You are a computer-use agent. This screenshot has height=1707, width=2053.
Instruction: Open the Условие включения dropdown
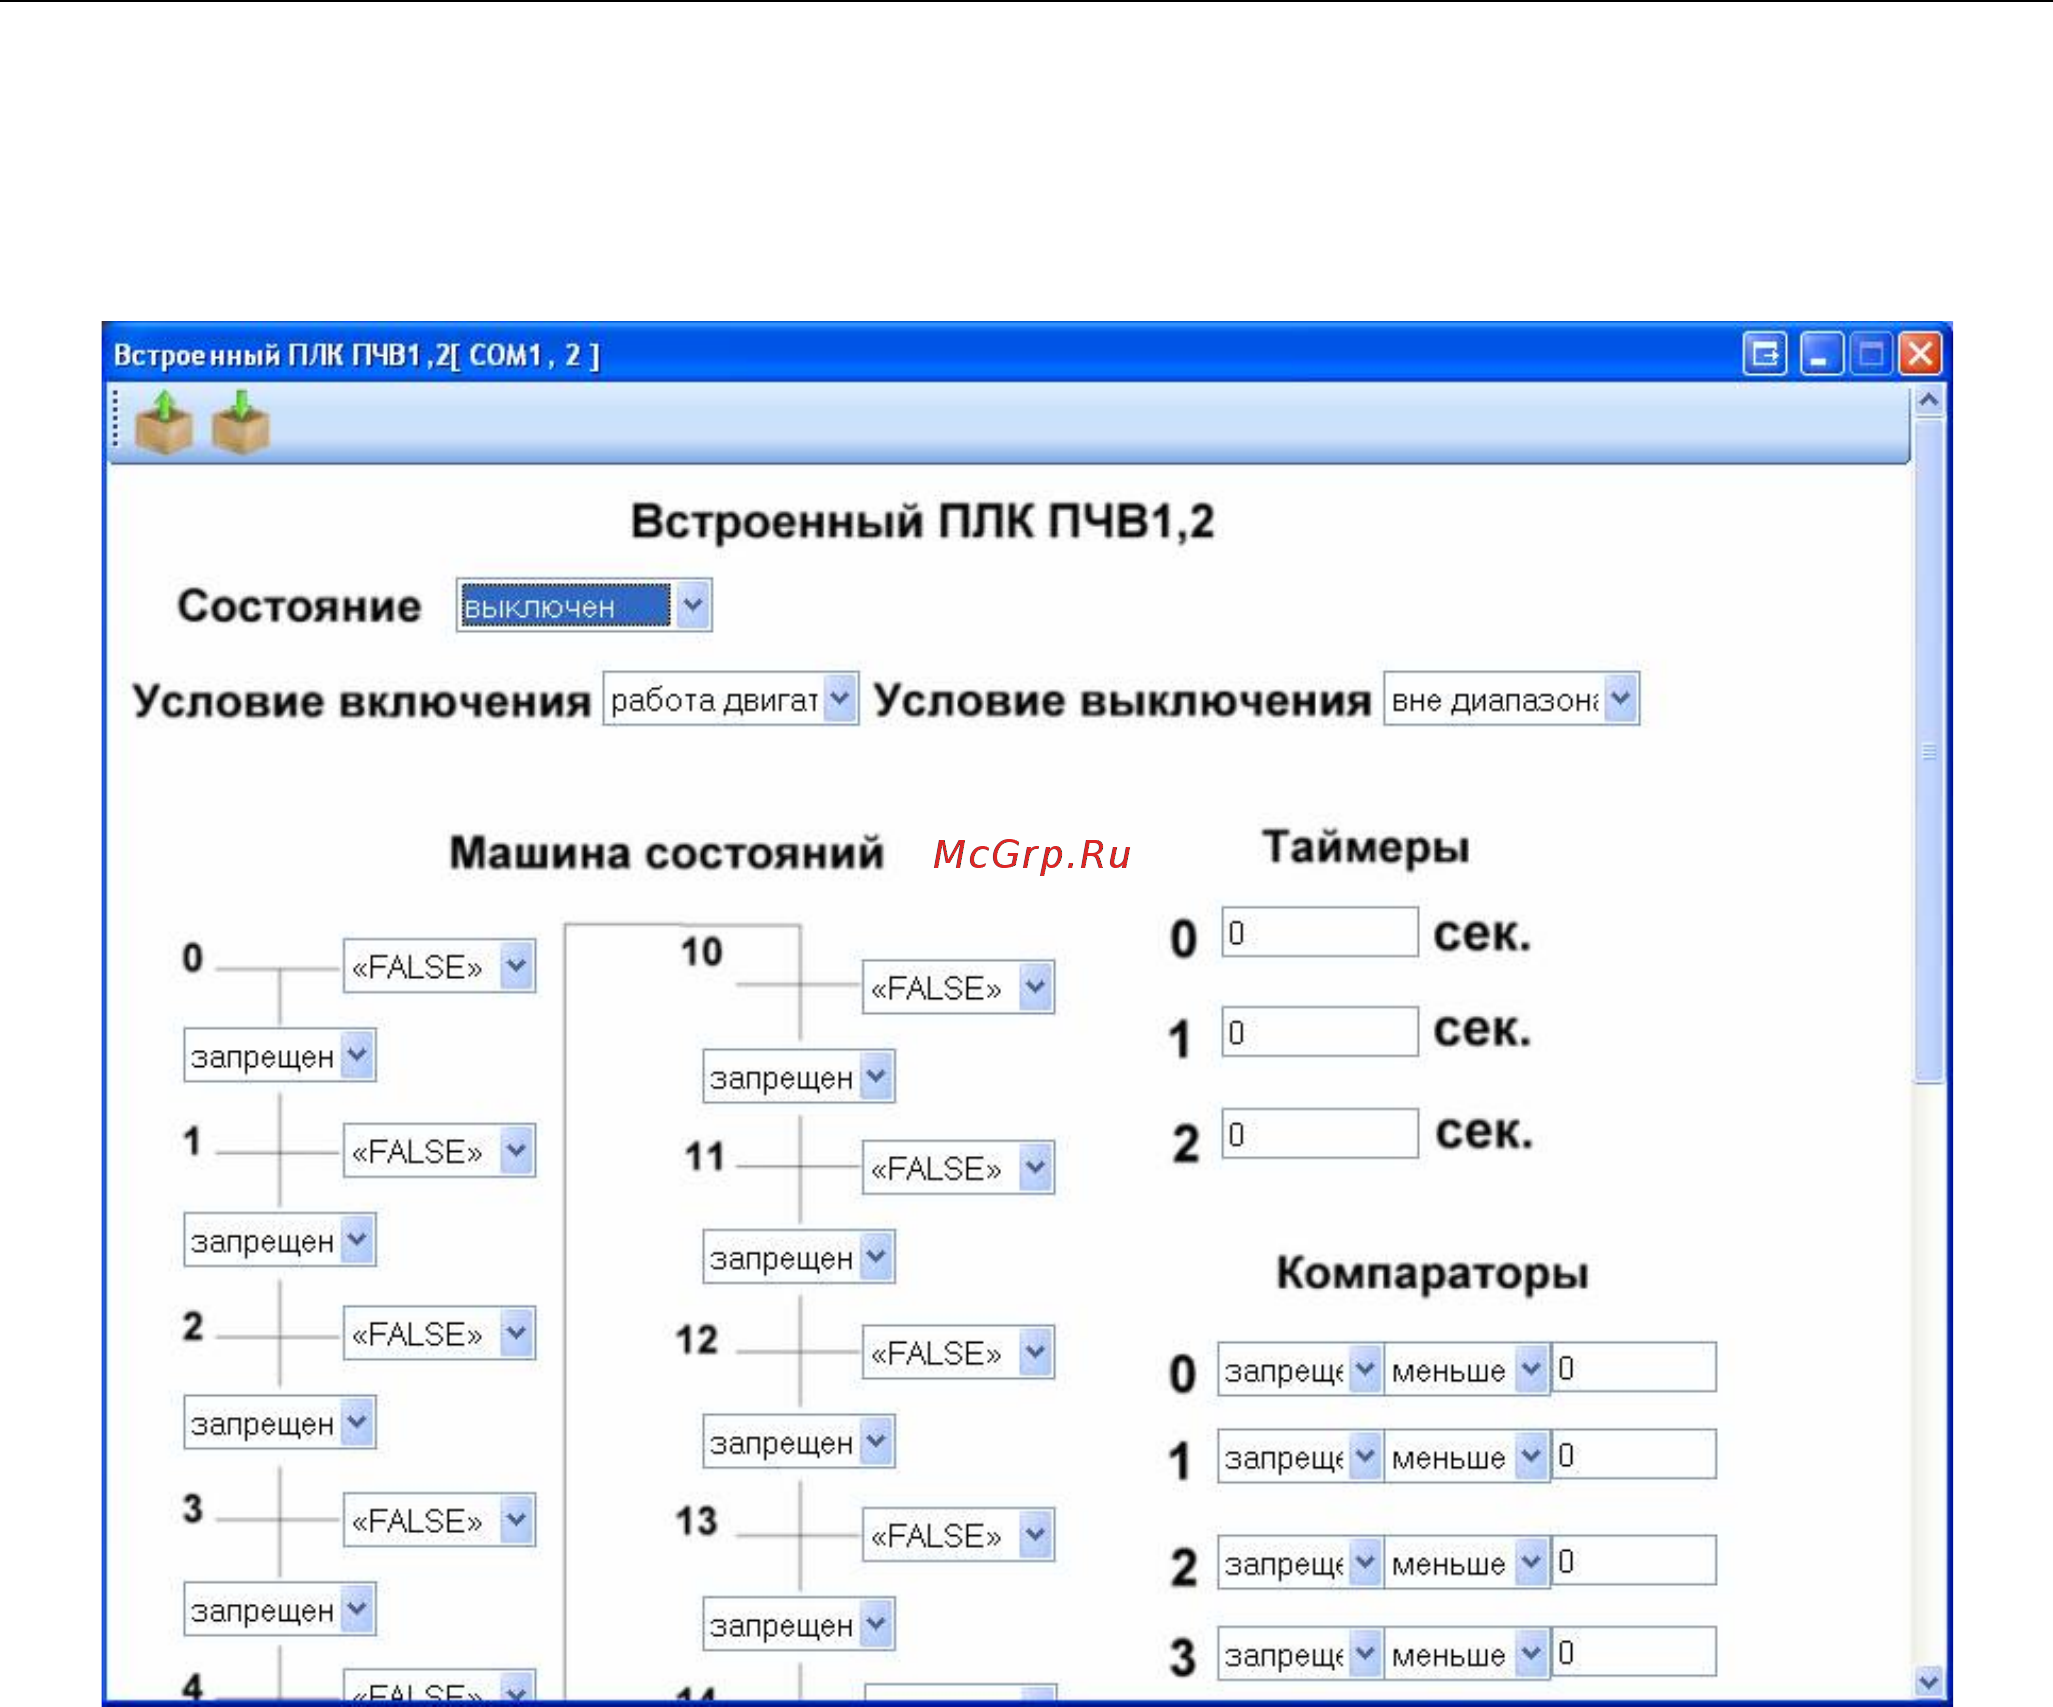[x=731, y=699]
